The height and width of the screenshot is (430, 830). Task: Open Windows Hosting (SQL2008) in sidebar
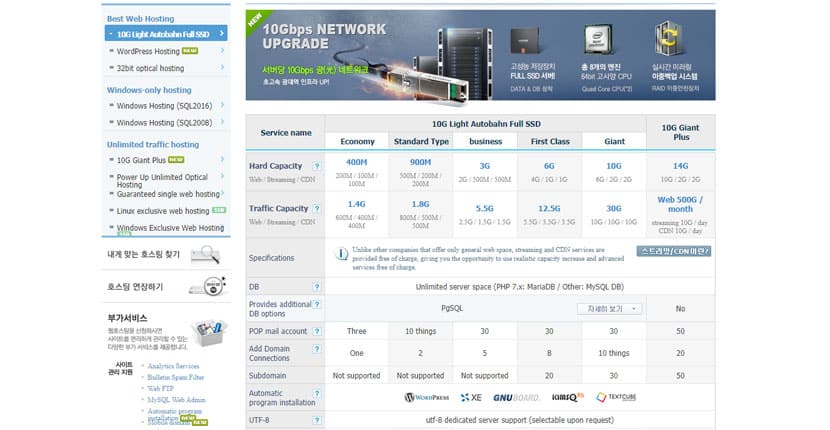[164, 123]
